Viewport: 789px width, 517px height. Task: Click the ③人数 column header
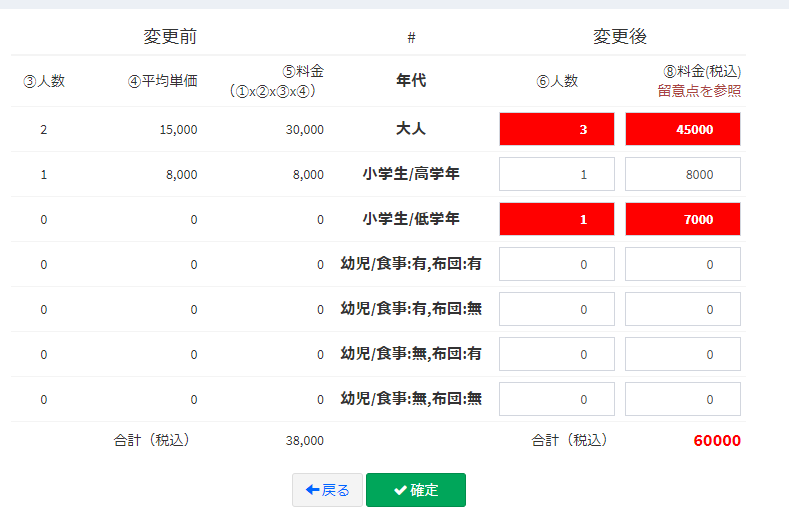pos(44,81)
